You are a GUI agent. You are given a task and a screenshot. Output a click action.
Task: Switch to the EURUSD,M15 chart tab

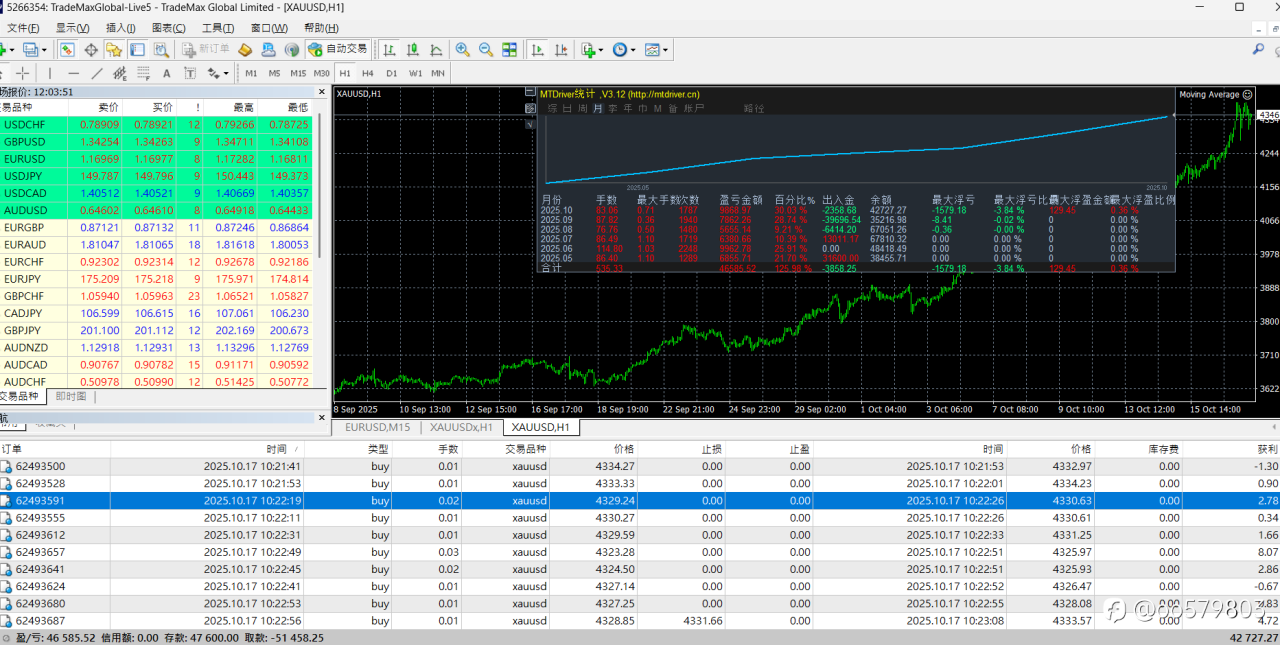(x=377, y=427)
